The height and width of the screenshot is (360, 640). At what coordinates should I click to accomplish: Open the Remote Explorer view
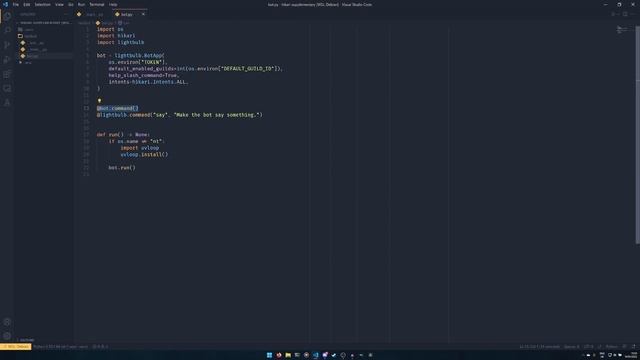(x=7, y=88)
